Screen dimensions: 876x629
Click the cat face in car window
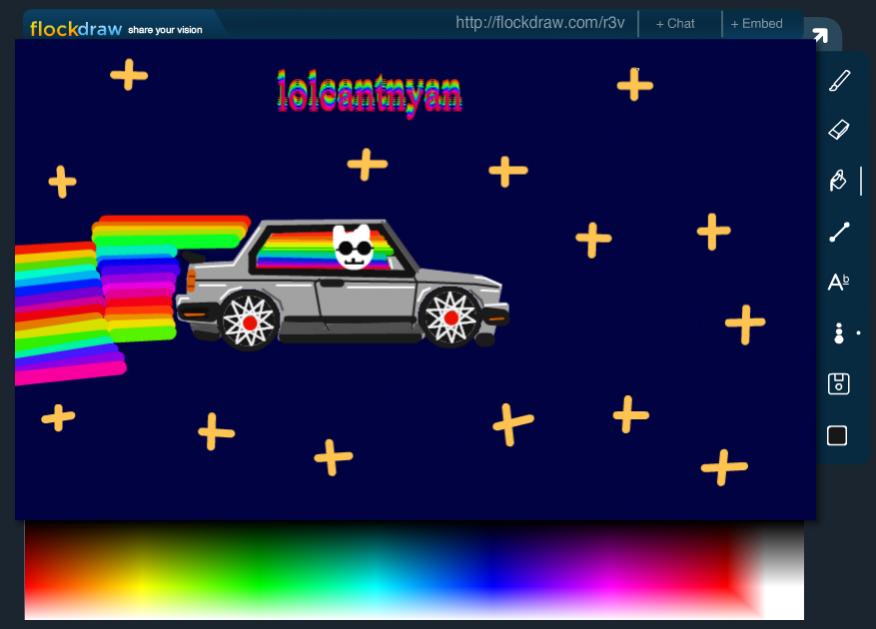tap(352, 247)
